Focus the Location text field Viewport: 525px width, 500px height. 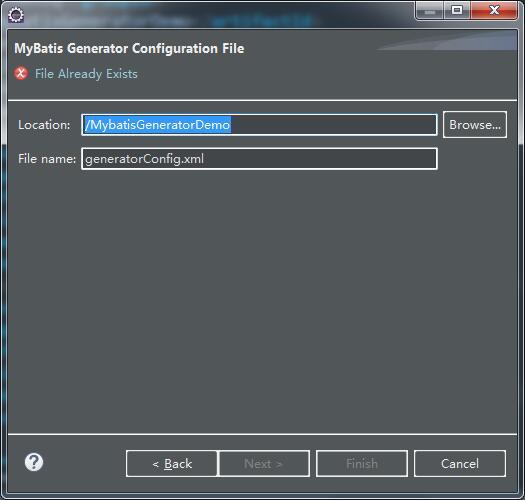pos(259,125)
